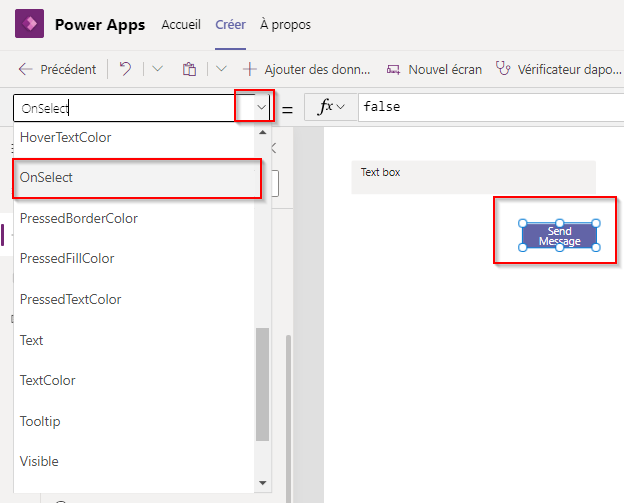The height and width of the screenshot is (503, 624).
Task: Expand the paste options chevron
Action: pos(221,69)
